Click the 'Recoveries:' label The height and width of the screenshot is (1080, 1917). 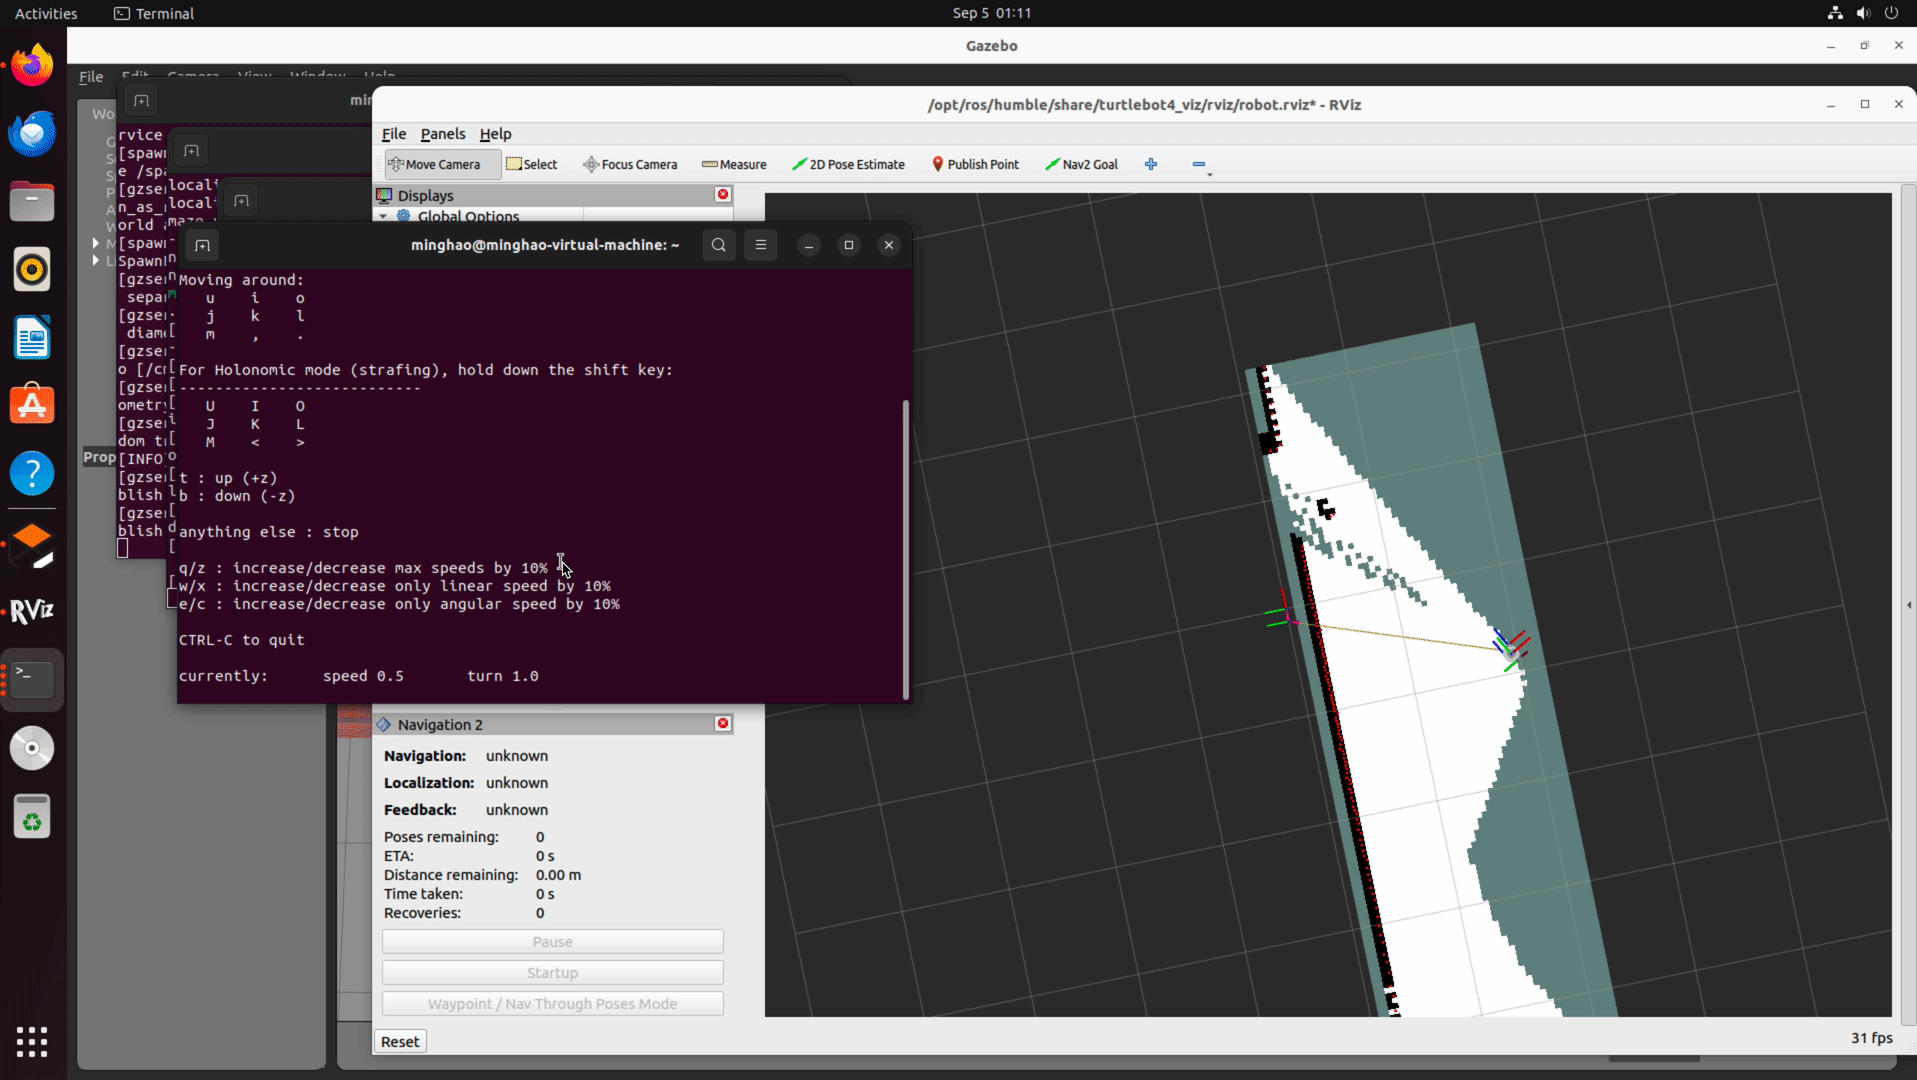(422, 913)
